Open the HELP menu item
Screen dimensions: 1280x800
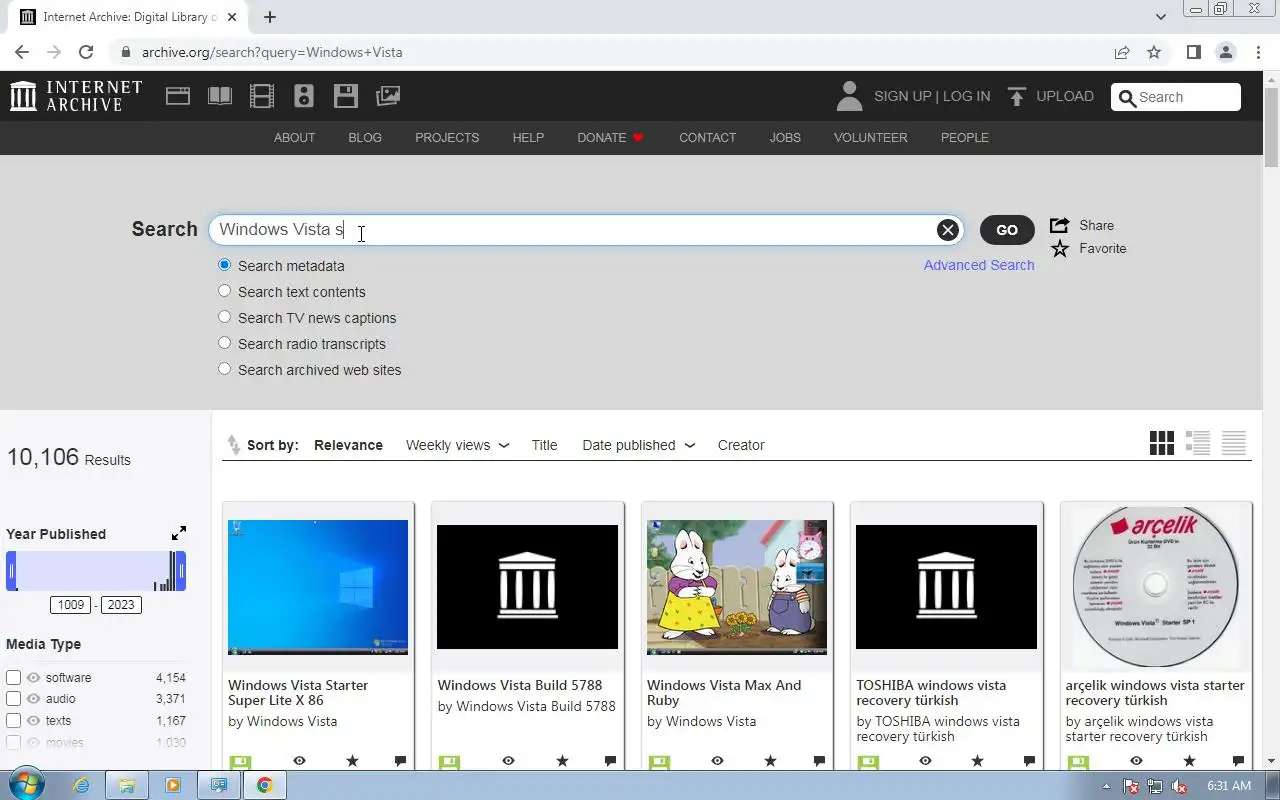click(528, 138)
